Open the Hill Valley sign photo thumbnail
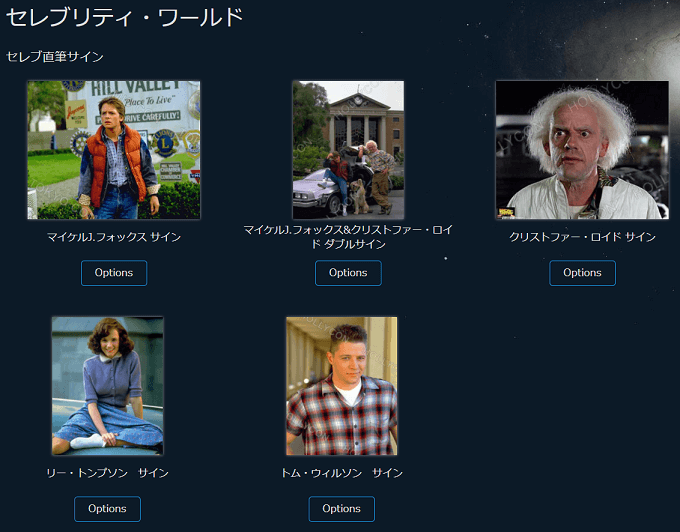This screenshot has width=680, height=532. 114,150
